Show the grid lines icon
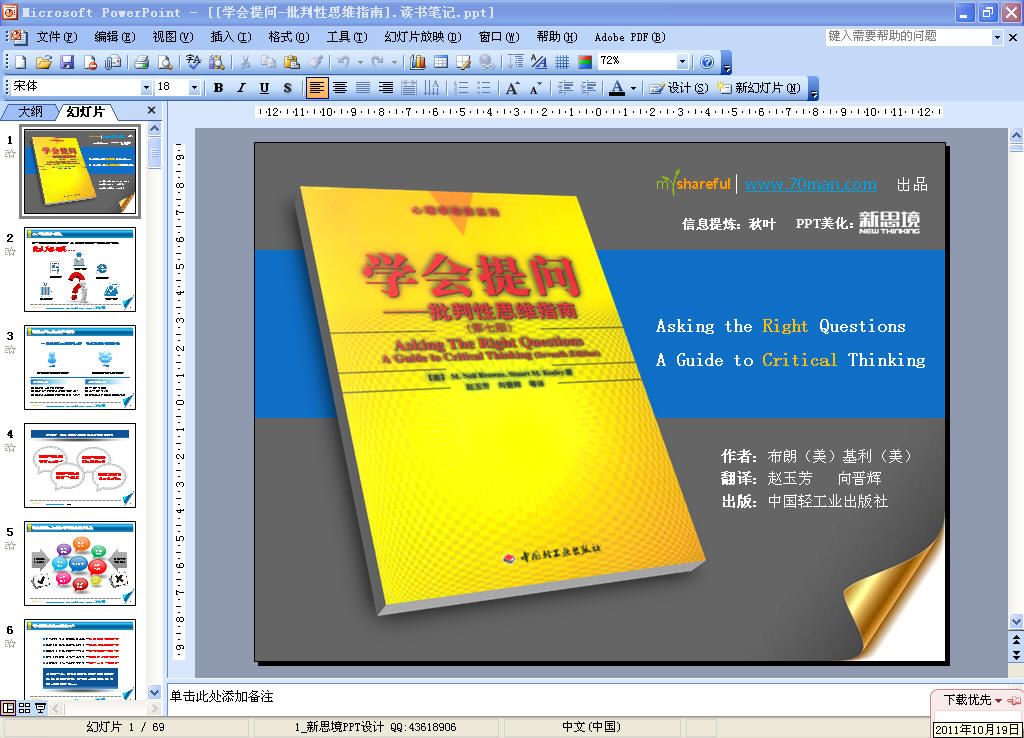 [562, 62]
